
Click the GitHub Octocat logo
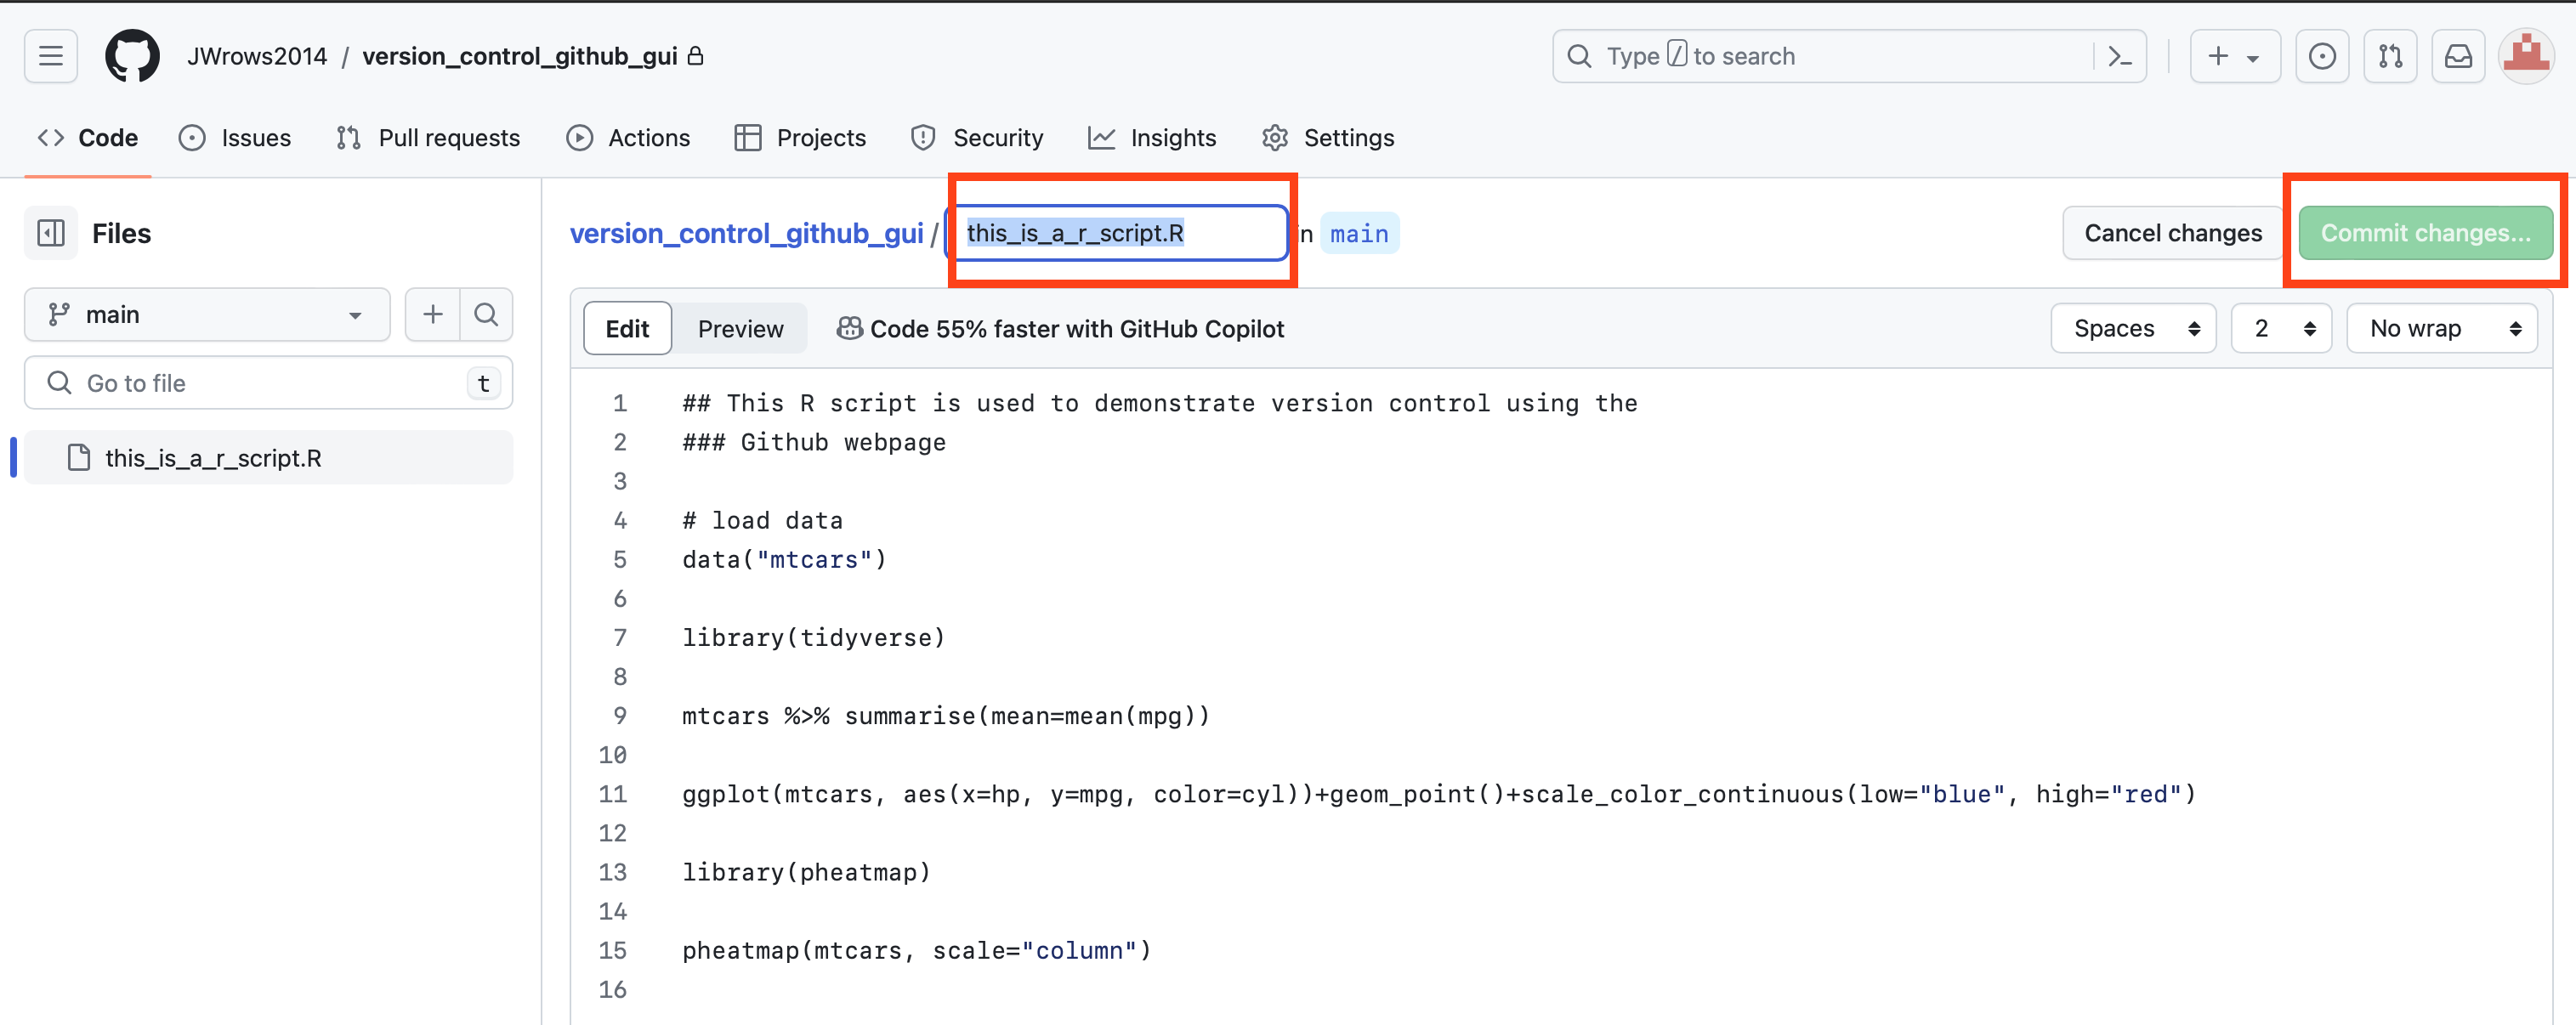pos(132,56)
